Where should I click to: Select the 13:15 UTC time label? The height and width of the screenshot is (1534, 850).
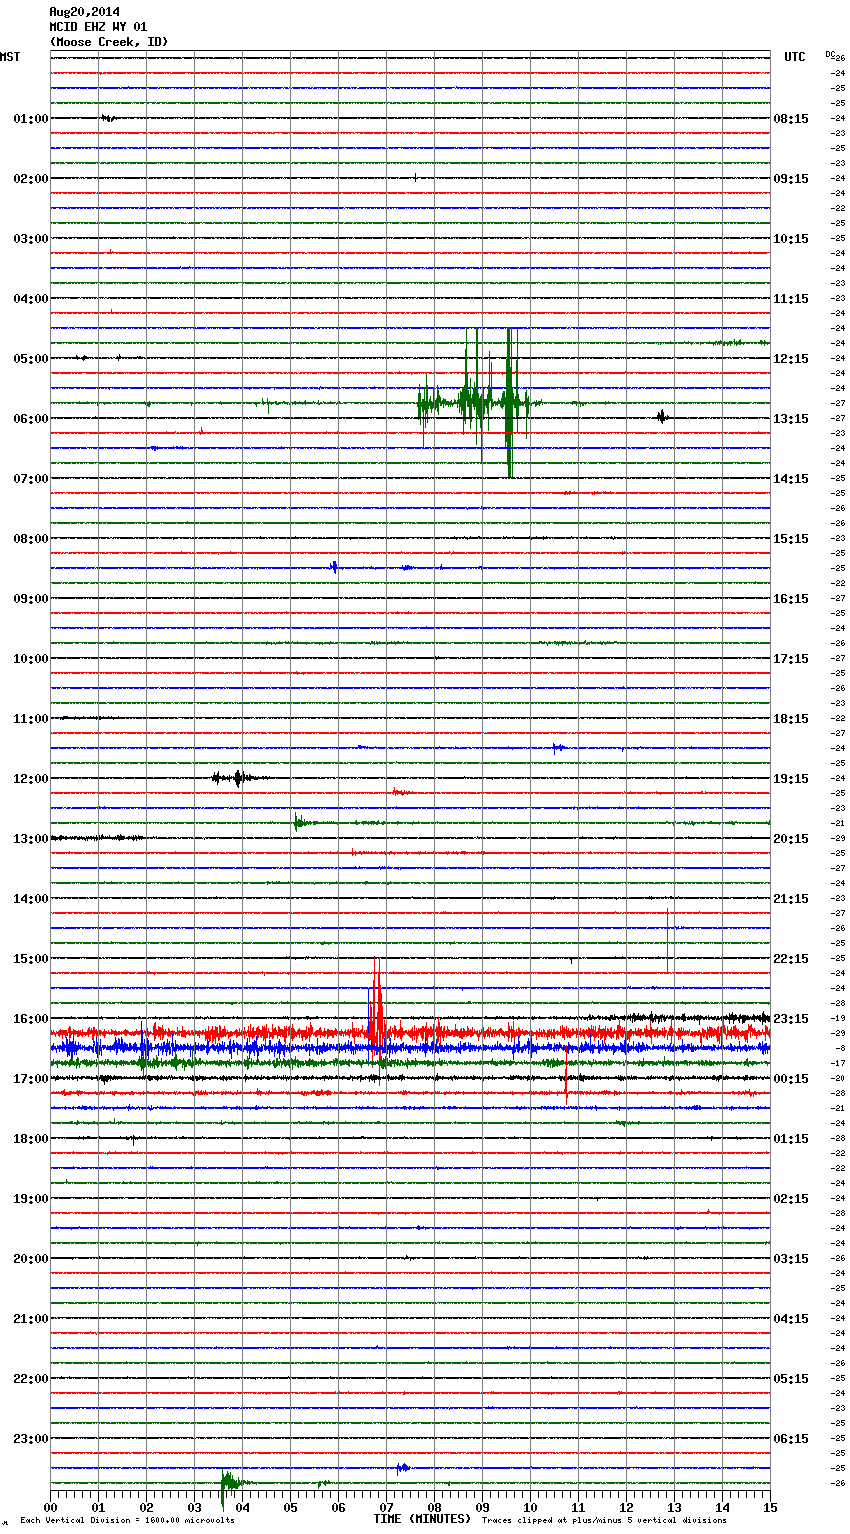tap(791, 419)
